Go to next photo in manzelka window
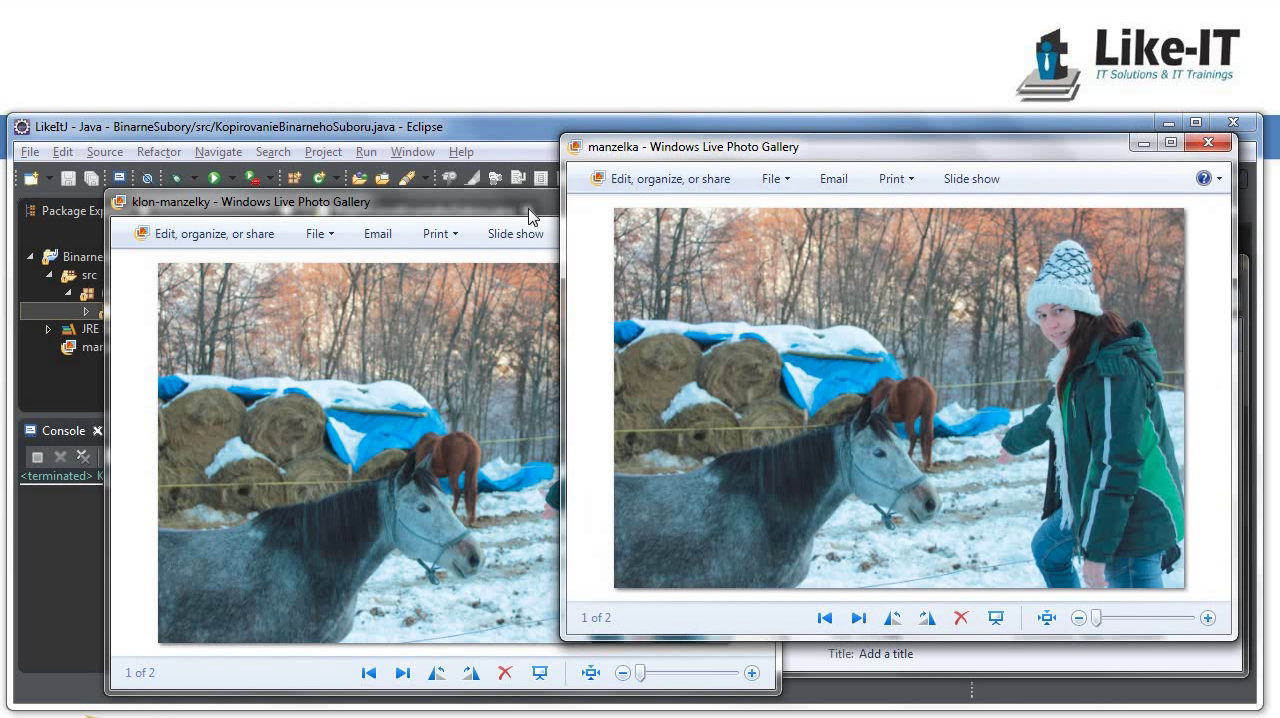Image resolution: width=1280 pixels, height=718 pixels. [x=859, y=618]
